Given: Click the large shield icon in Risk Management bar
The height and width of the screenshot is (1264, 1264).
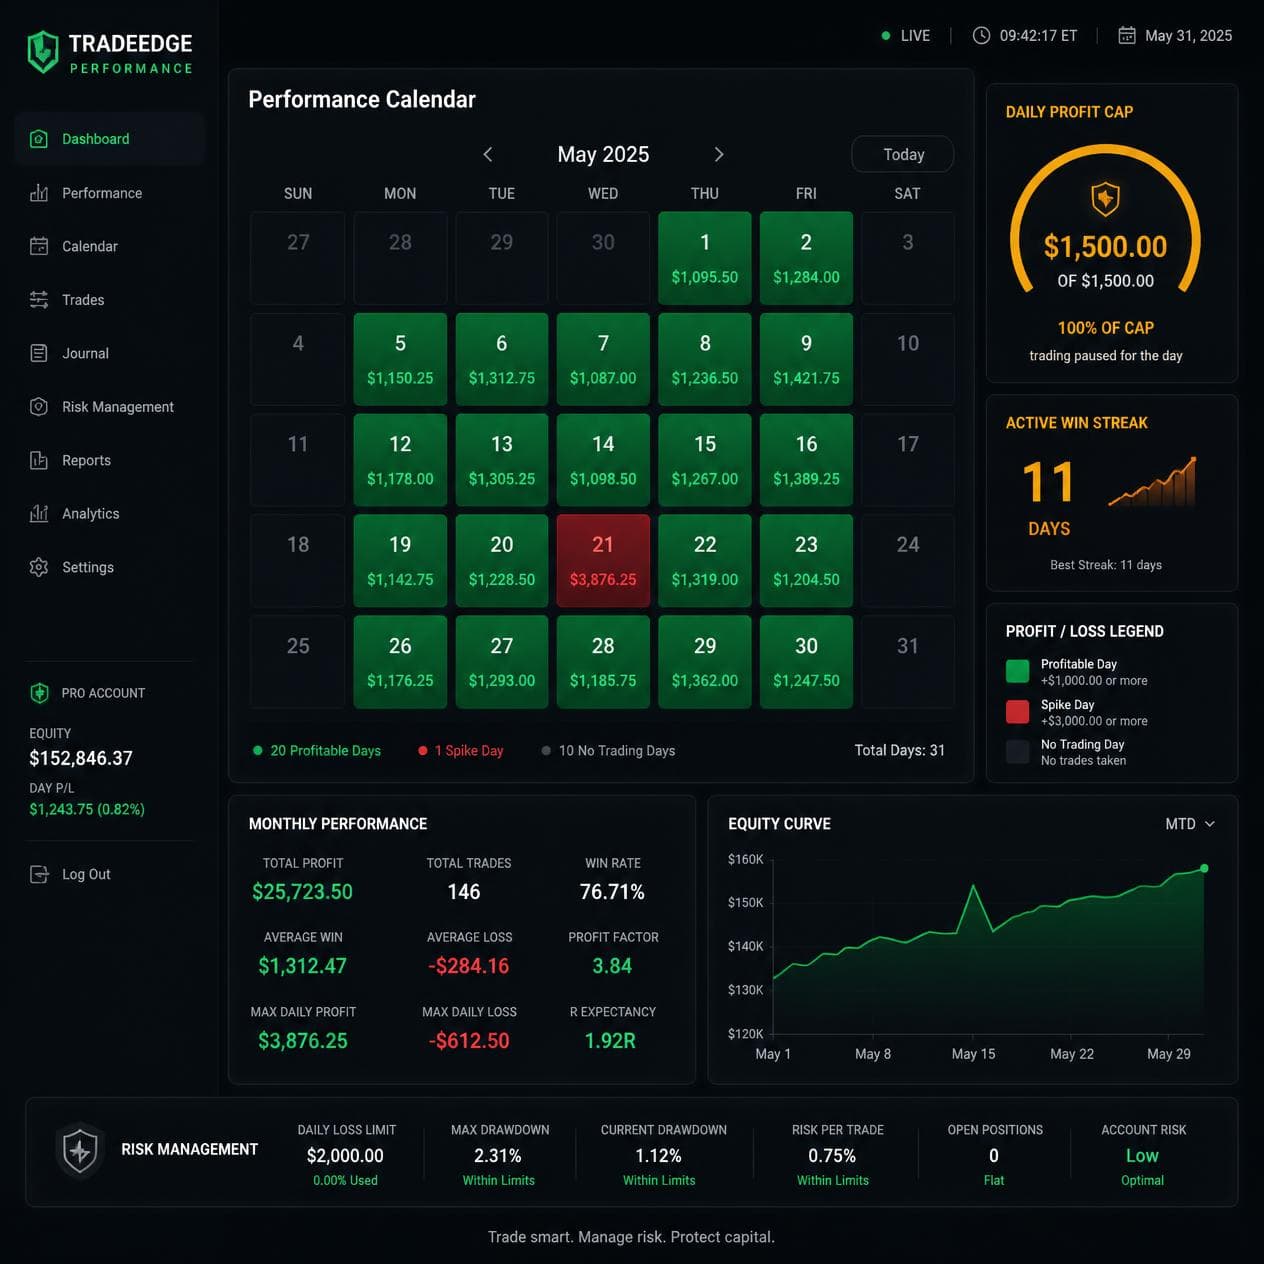Looking at the screenshot, I should 80,1151.
